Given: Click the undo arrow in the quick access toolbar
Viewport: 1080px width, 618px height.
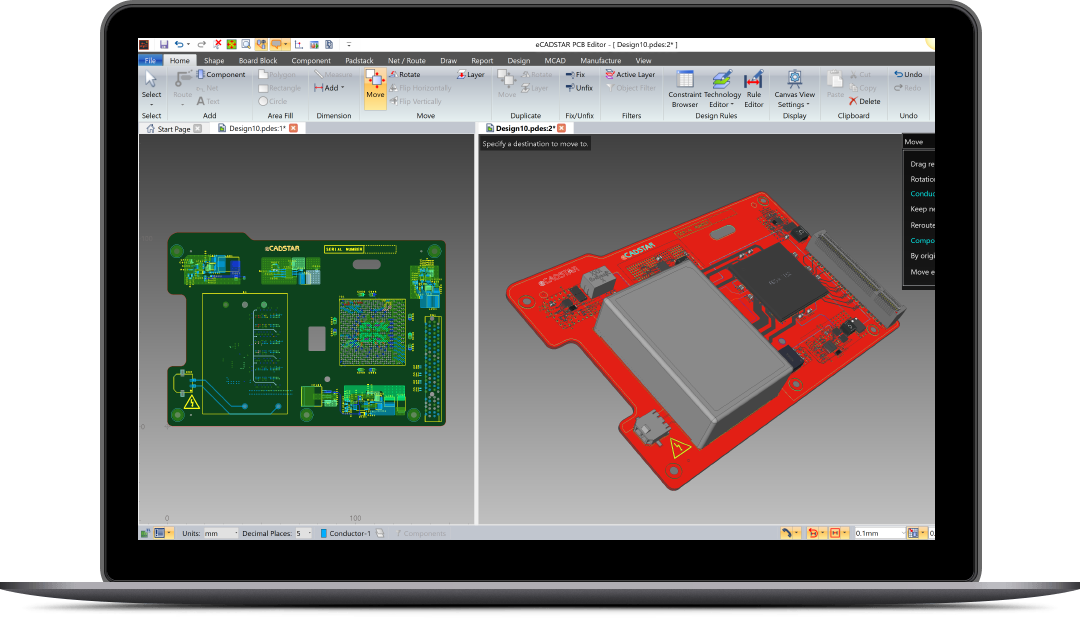Looking at the screenshot, I should pyautogui.click(x=179, y=44).
